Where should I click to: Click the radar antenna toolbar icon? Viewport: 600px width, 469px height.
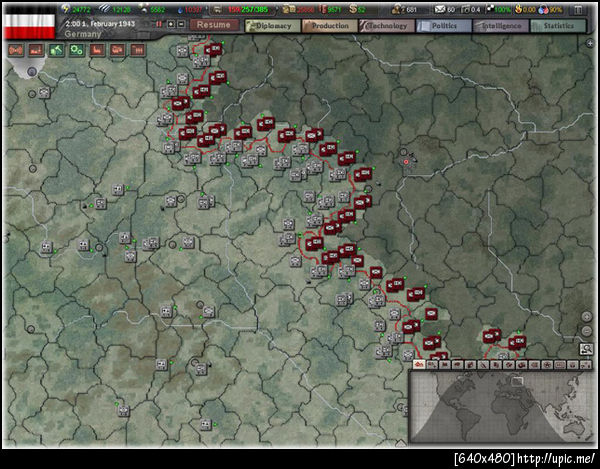[16, 50]
